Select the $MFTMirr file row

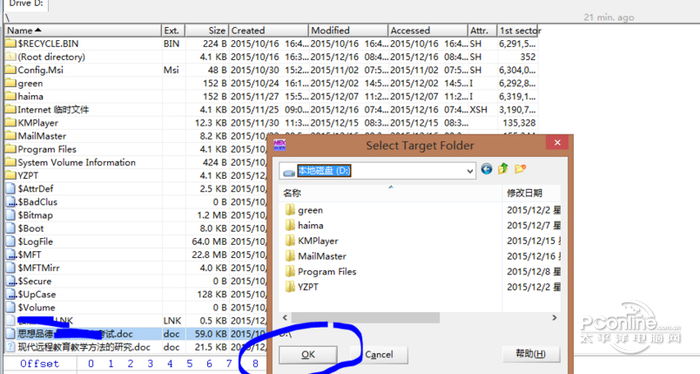pyautogui.click(x=135, y=268)
